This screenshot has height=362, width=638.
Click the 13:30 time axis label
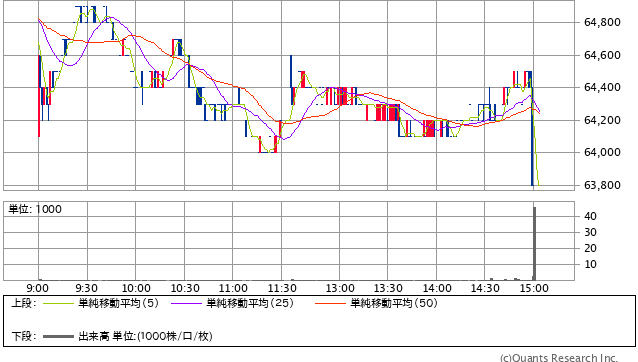pos(388,288)
